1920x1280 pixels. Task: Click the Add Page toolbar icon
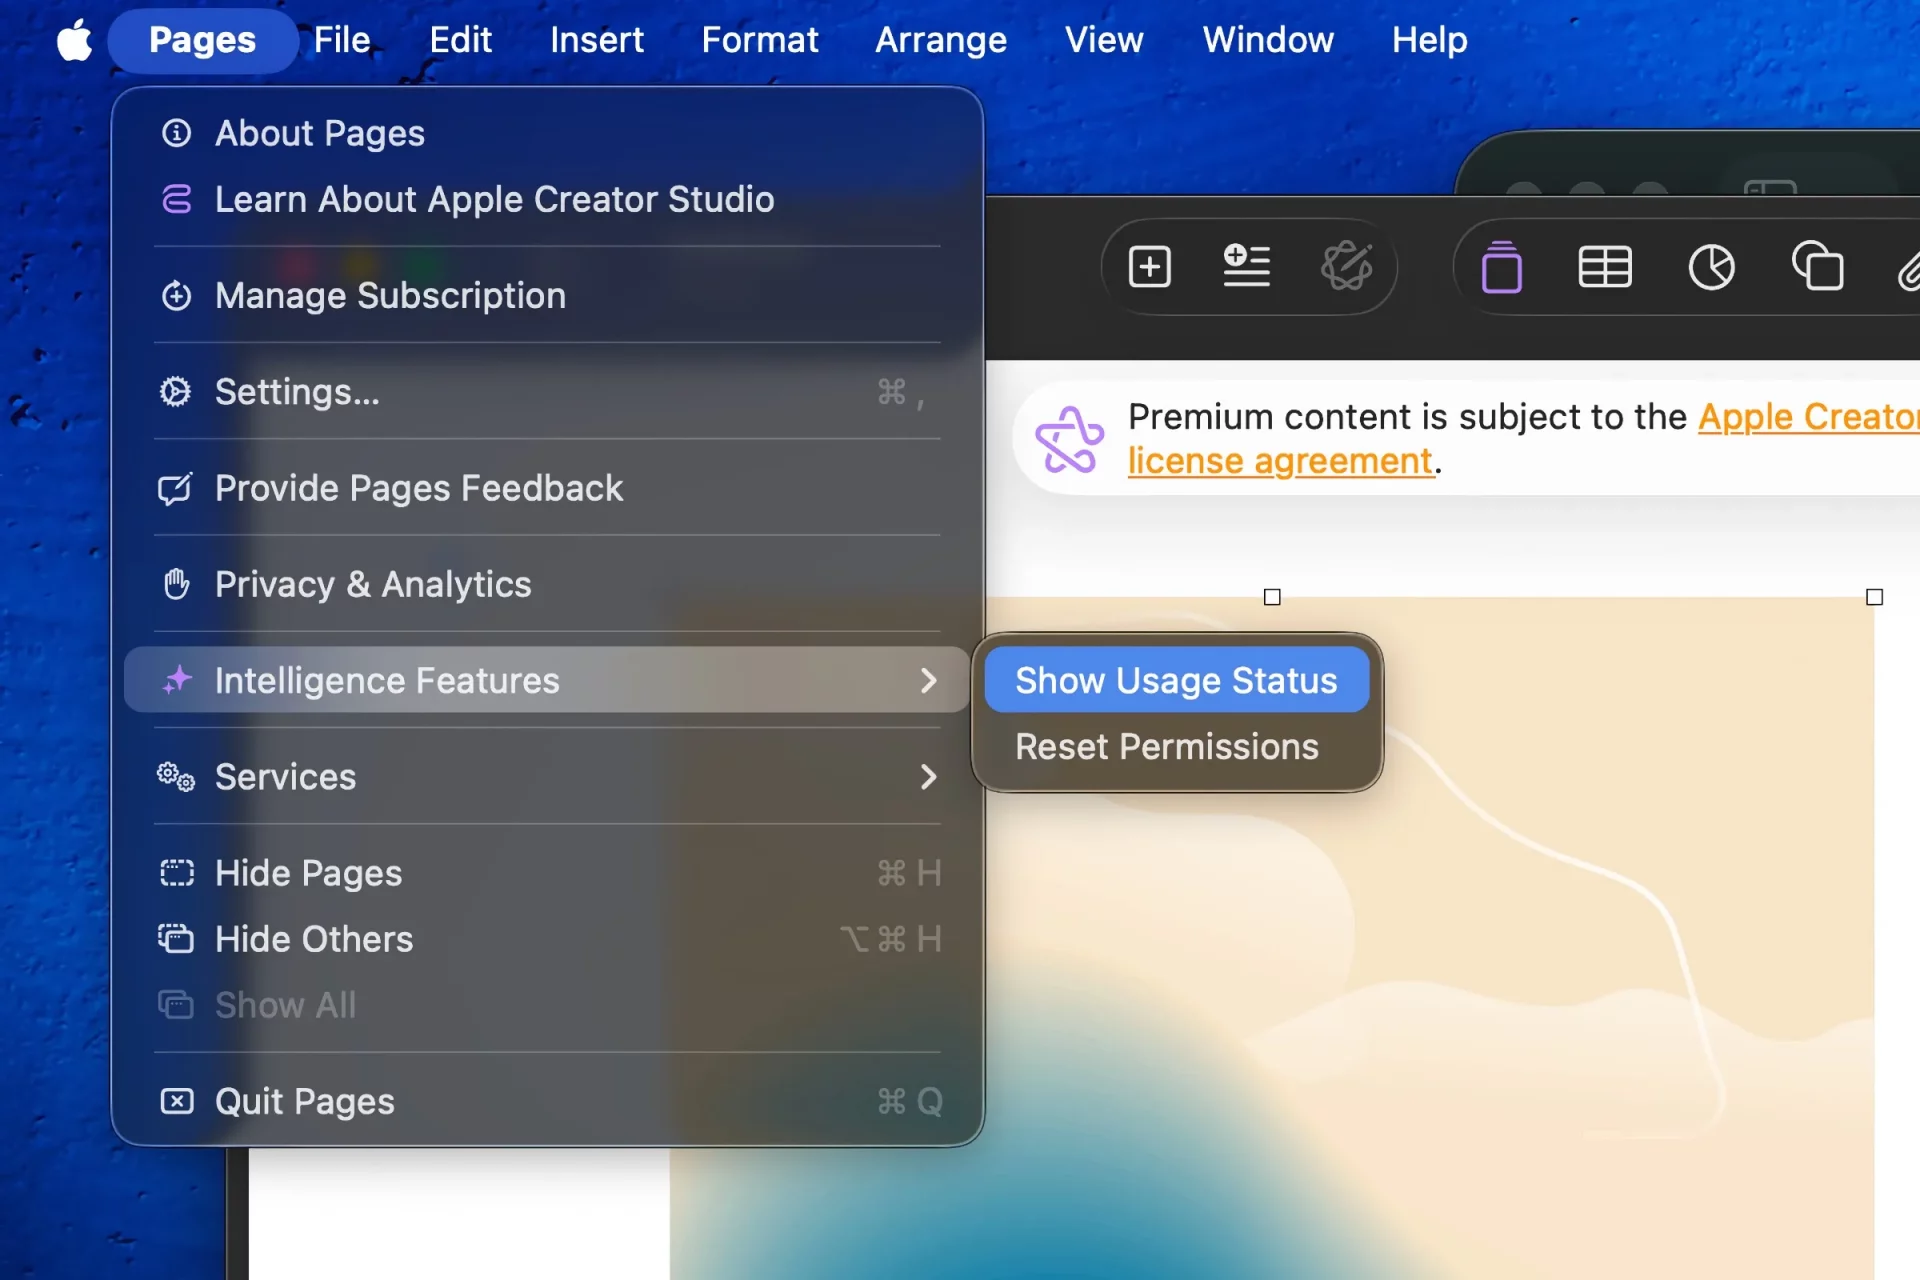coord(1148,267)
